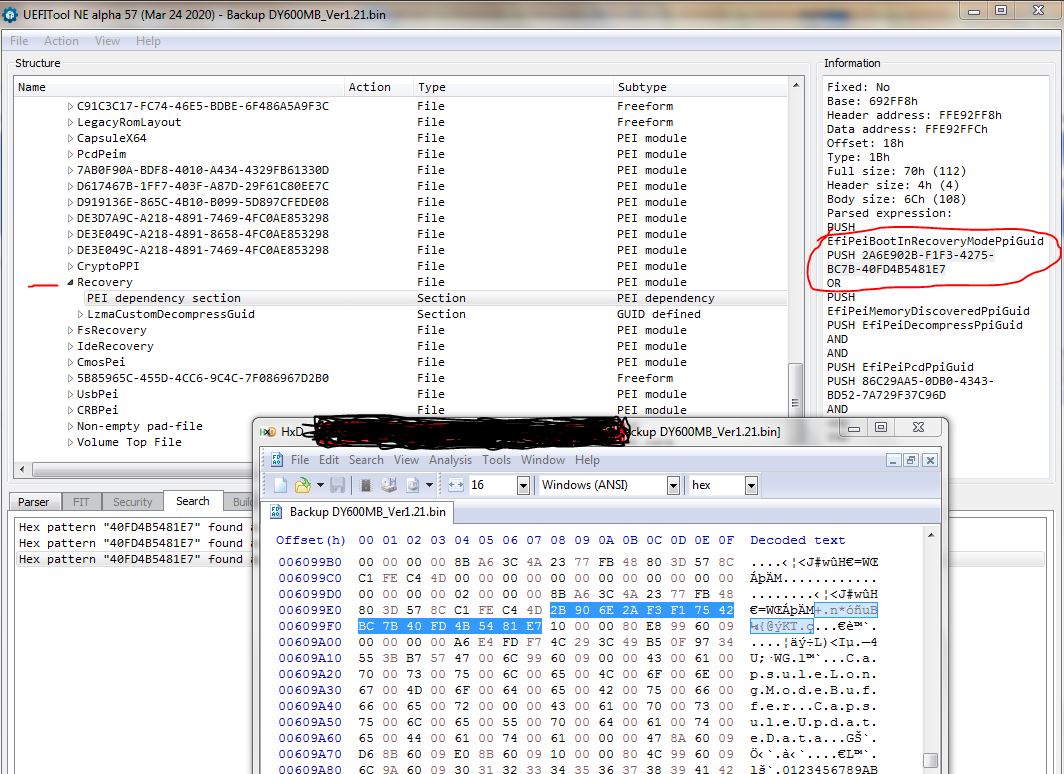Viewport: 1064px width, 774px height.
Task: Click the Save icon in HxD toolbar
Action: pyautogui.click(x=337, y=485)
